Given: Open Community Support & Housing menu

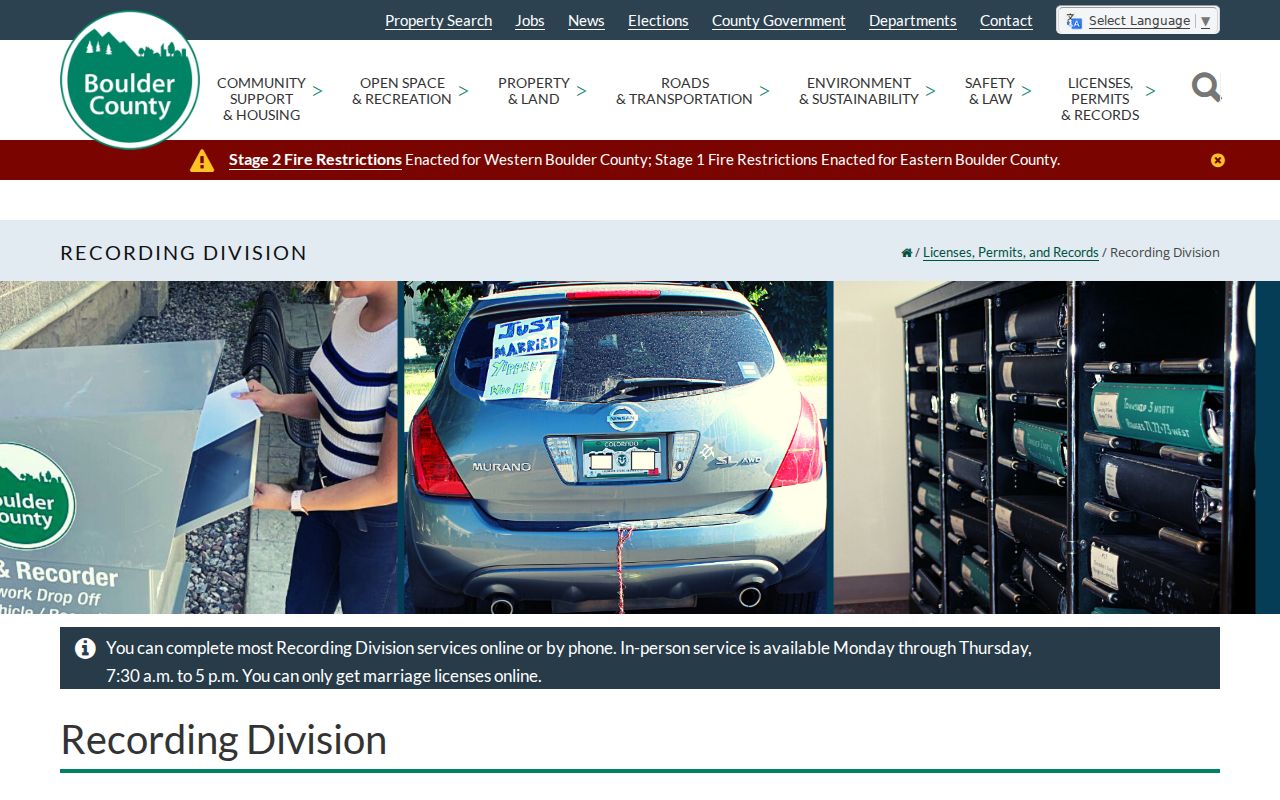Looking at the screenshot, I should pyautogui.click(x=261, y=99).
